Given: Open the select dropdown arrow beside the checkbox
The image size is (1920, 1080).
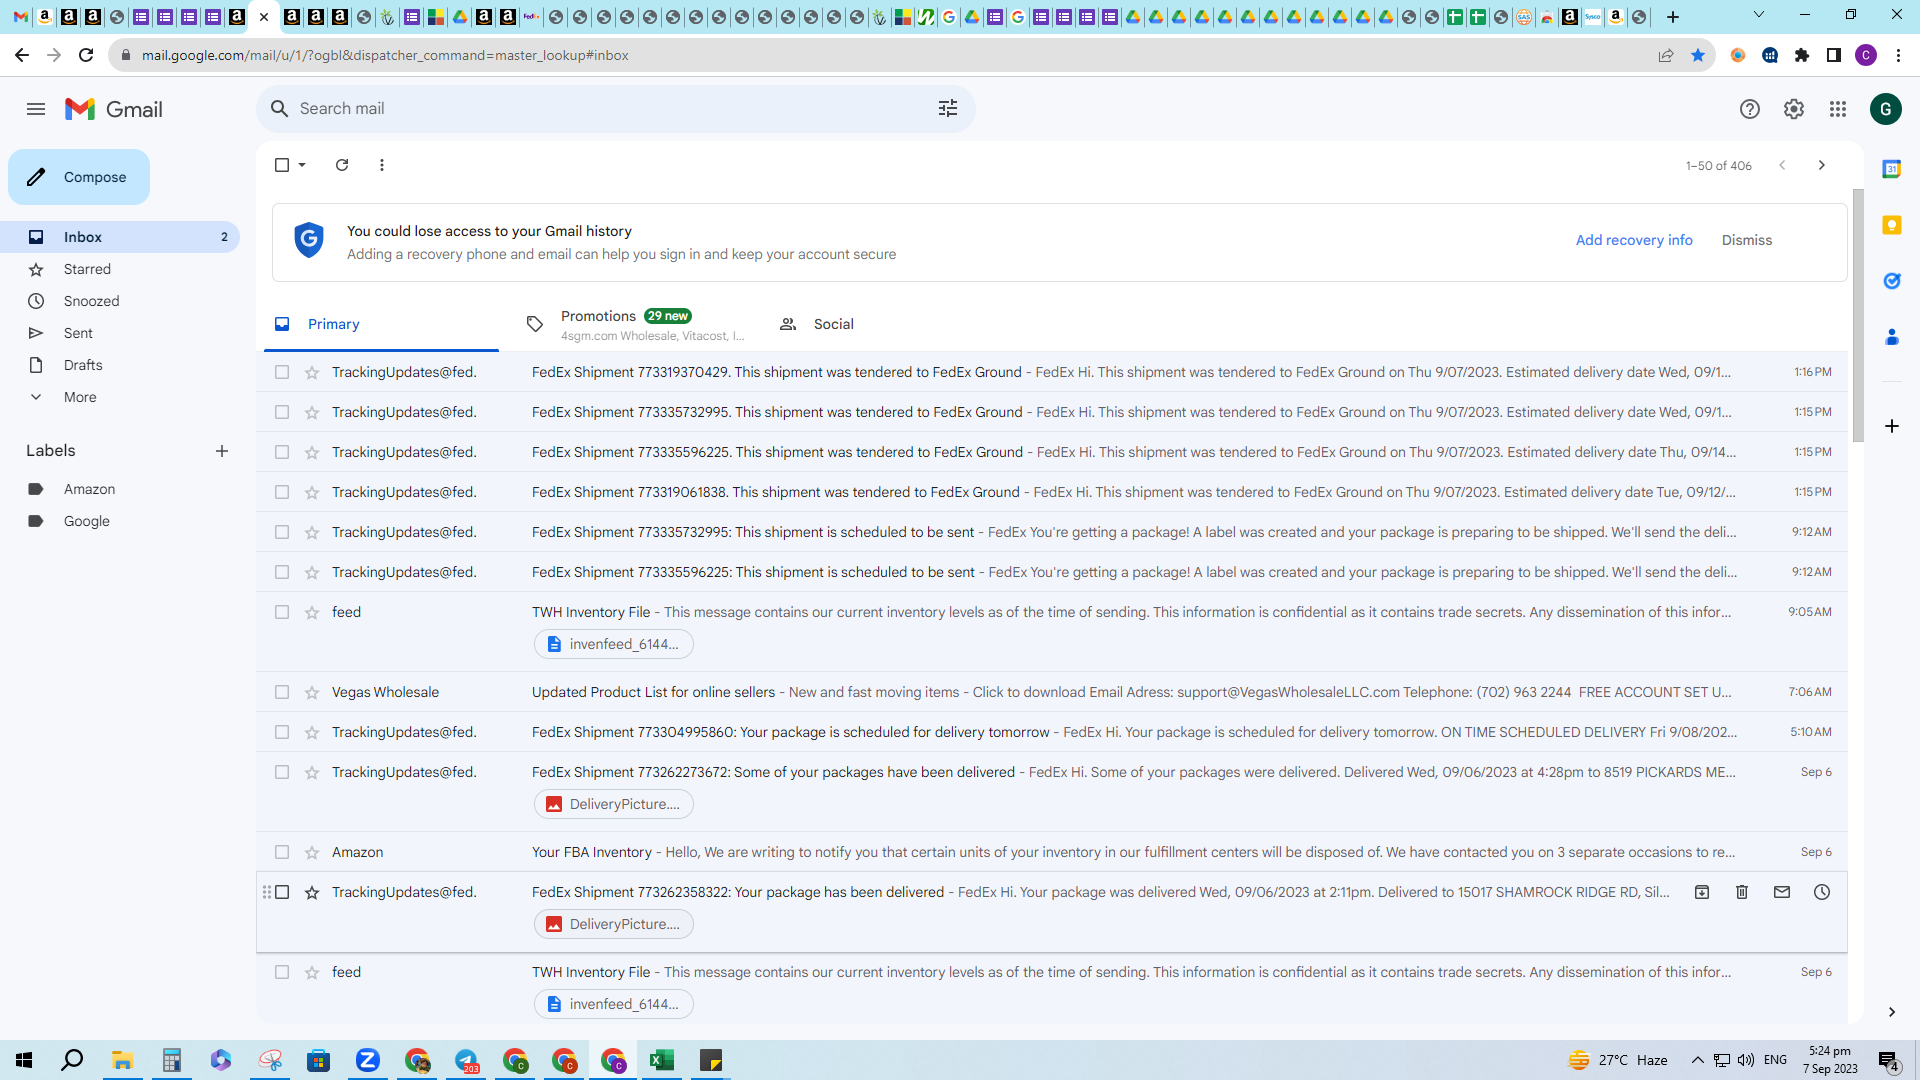Looking at the screenshot, I should pos(302,165).
